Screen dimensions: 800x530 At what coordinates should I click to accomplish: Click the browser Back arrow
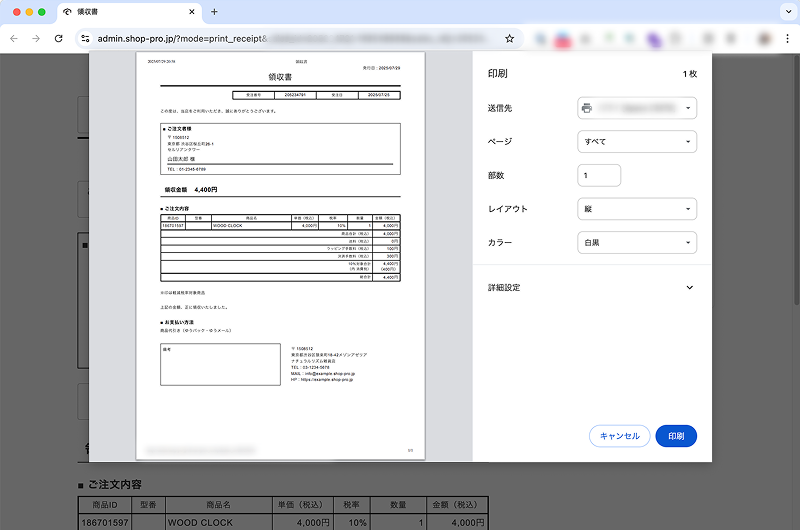click(x=14, y=38)
